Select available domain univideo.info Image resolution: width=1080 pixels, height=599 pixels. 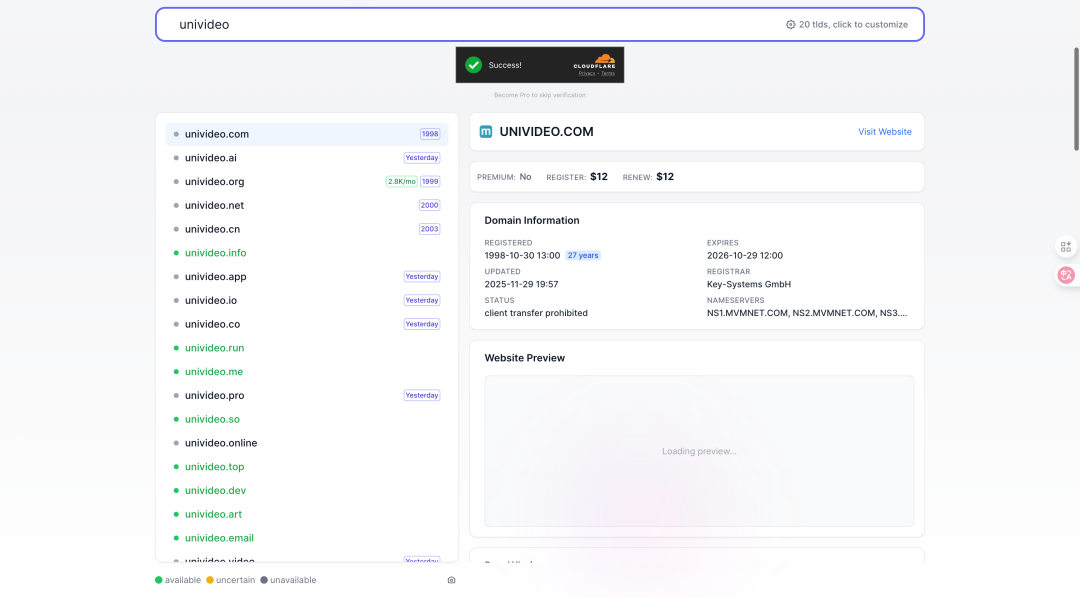pyautogui.click(x=307, y=253)
